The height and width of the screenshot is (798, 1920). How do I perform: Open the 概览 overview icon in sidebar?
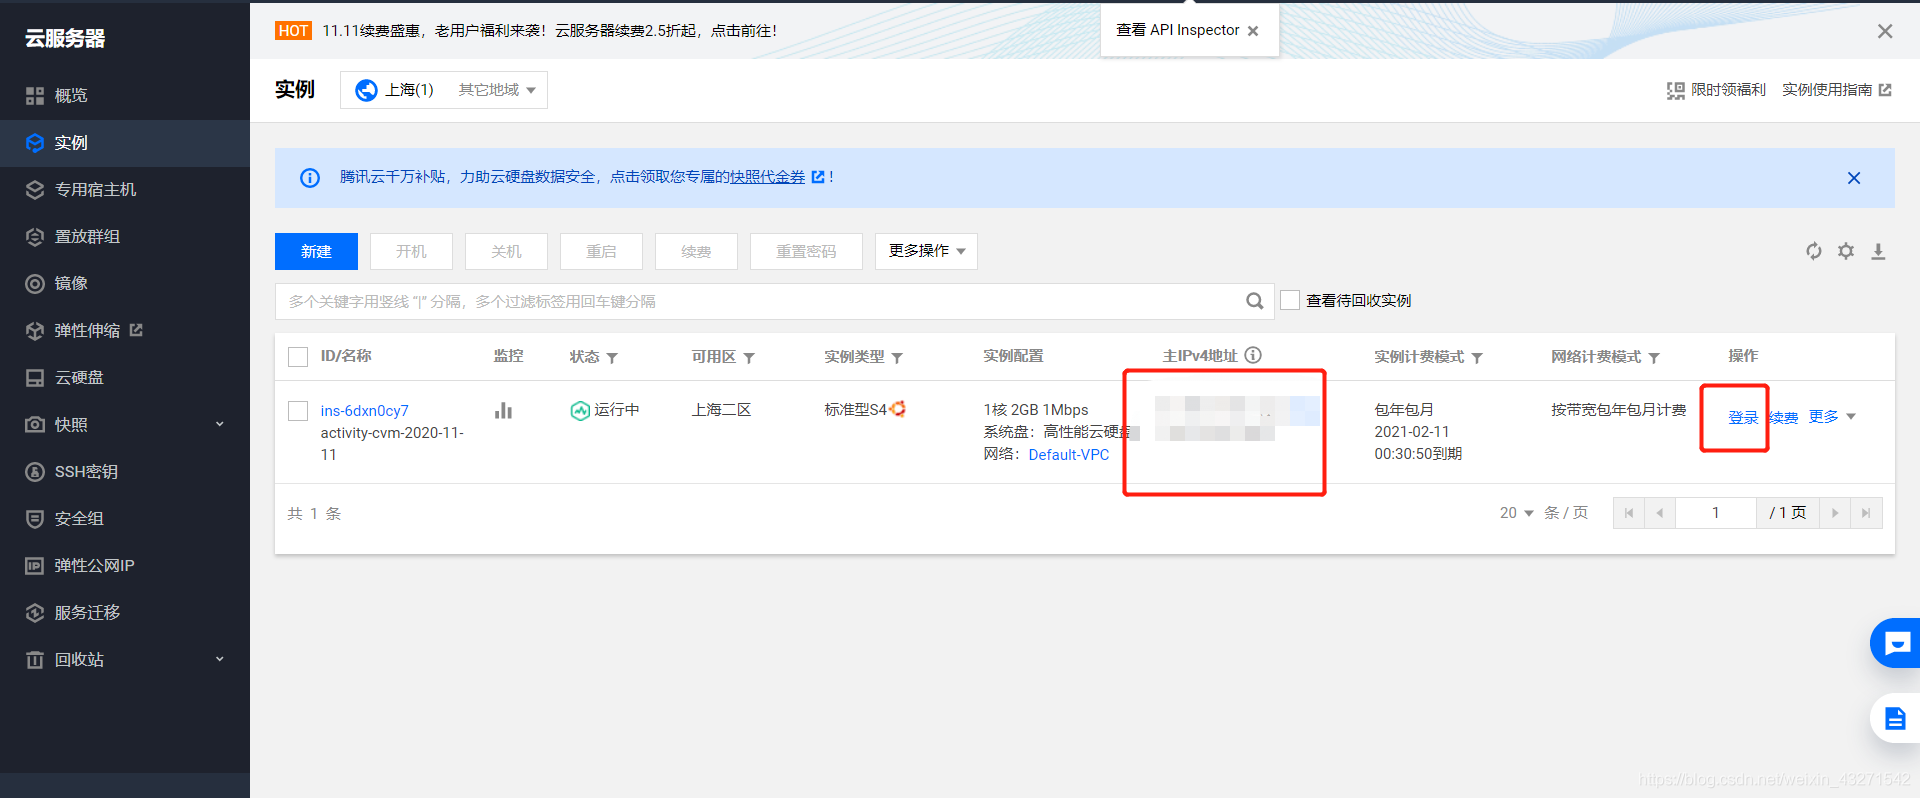point(35,96)
